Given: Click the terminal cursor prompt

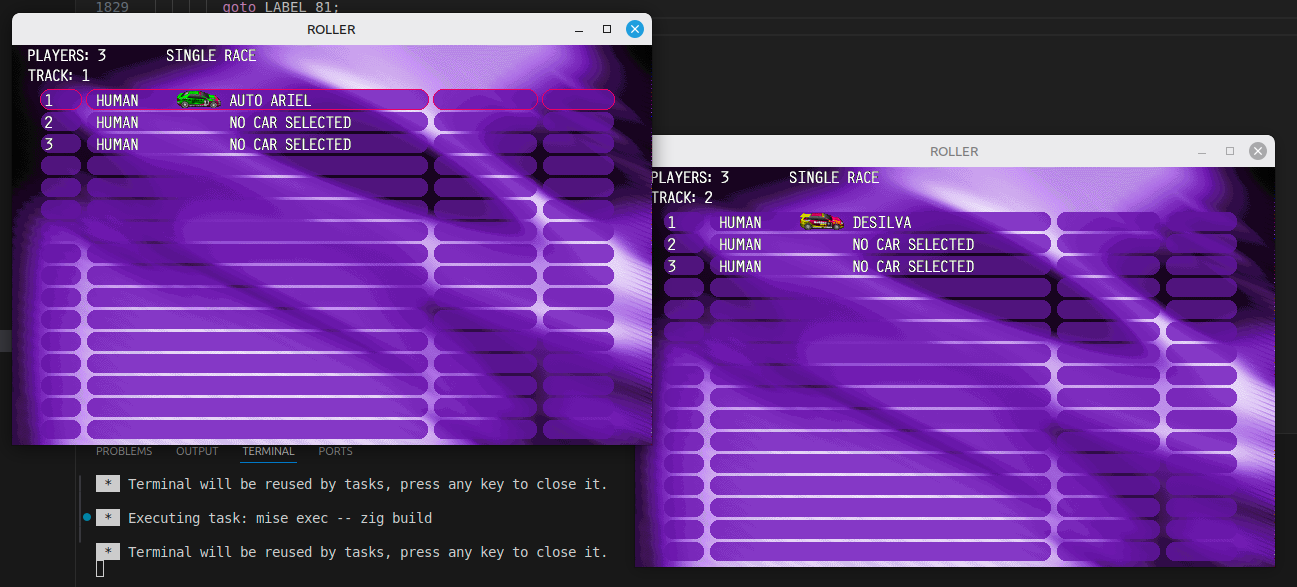Looking at the screenshot, I should (x=100, y=569).
